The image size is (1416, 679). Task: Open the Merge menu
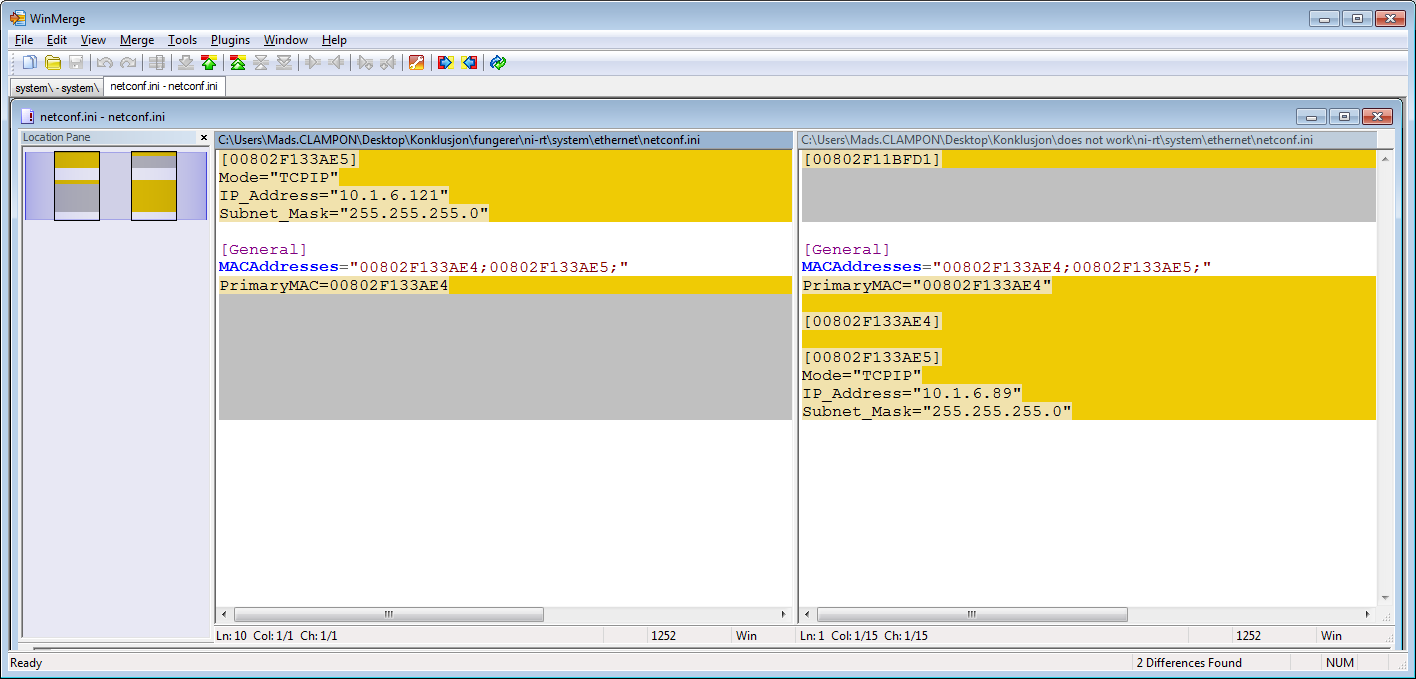tap(137, 40)
